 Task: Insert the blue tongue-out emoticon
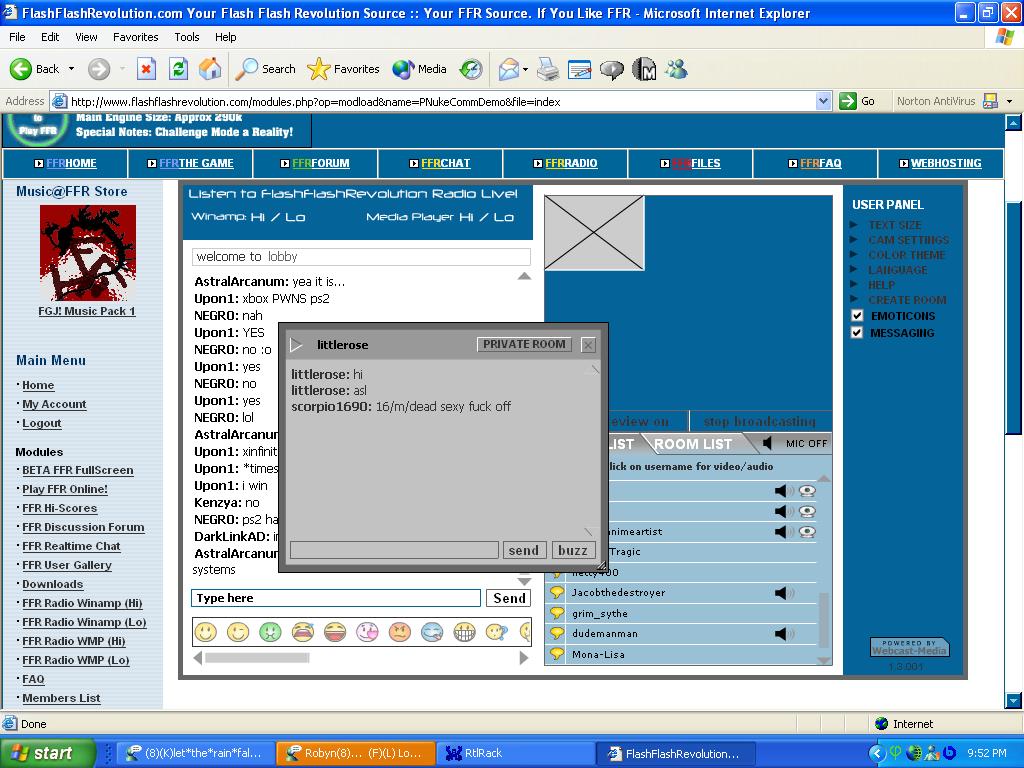coord(432,632)
